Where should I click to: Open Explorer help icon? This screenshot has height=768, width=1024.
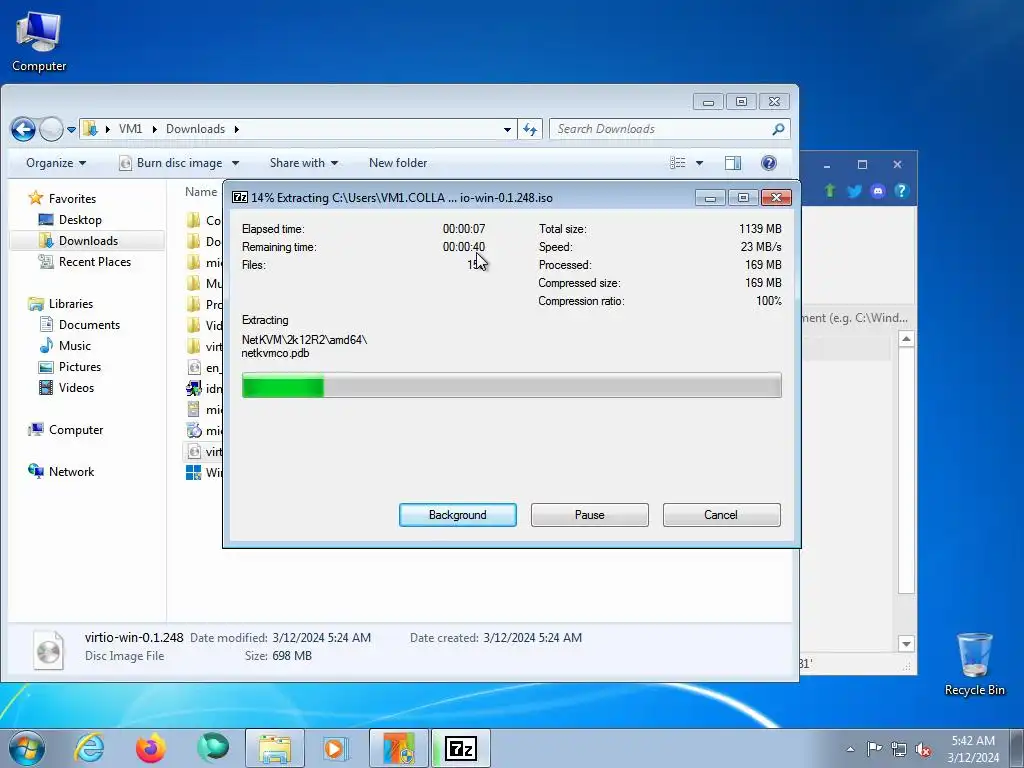tap(769, 163)
